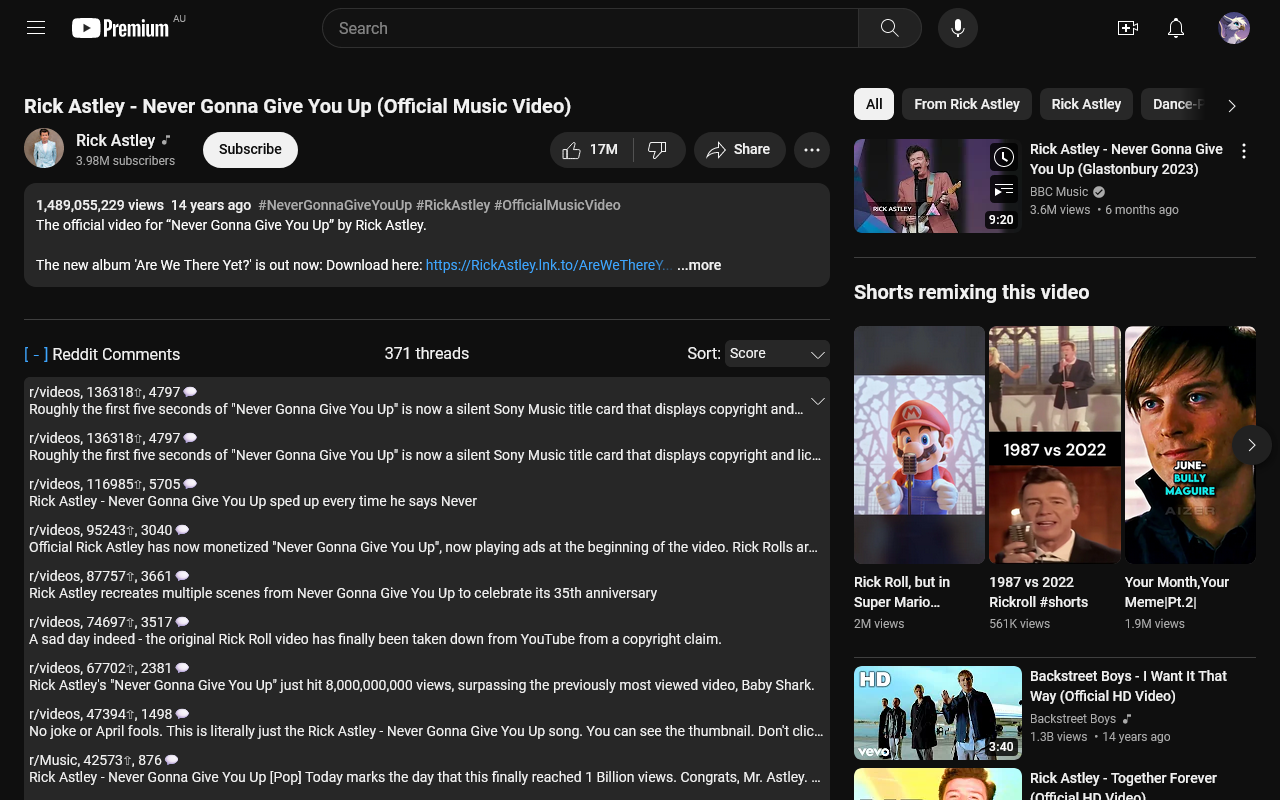This screenshot has width=1280, height=800.
Task: Open BBC Music channel
Action: coord(1059,192)
